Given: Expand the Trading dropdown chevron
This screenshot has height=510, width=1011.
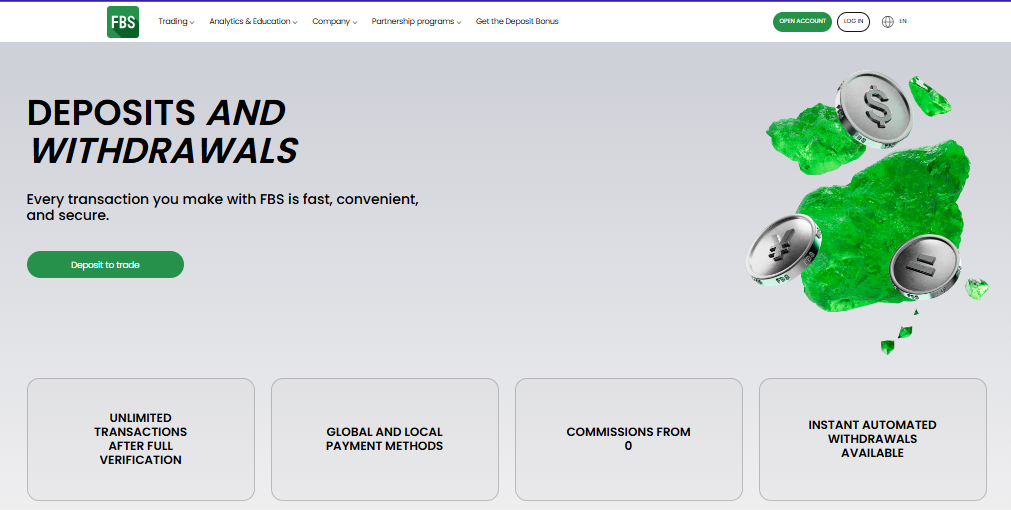Looking at the screenshot, I should (192, 23).
